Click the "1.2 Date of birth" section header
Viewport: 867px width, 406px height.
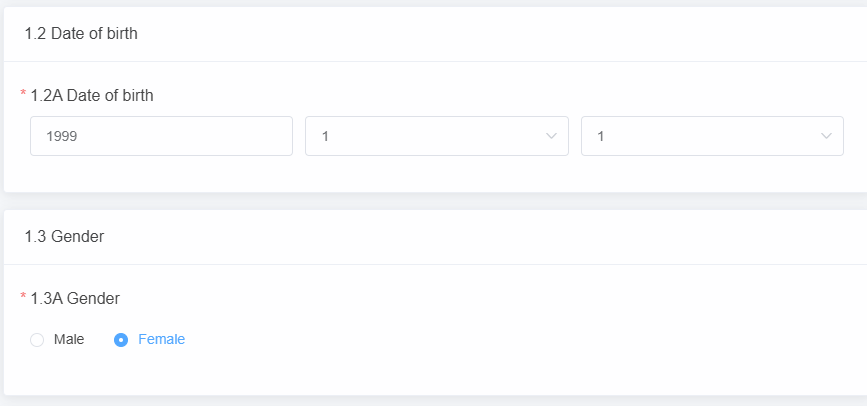(81, 33)
